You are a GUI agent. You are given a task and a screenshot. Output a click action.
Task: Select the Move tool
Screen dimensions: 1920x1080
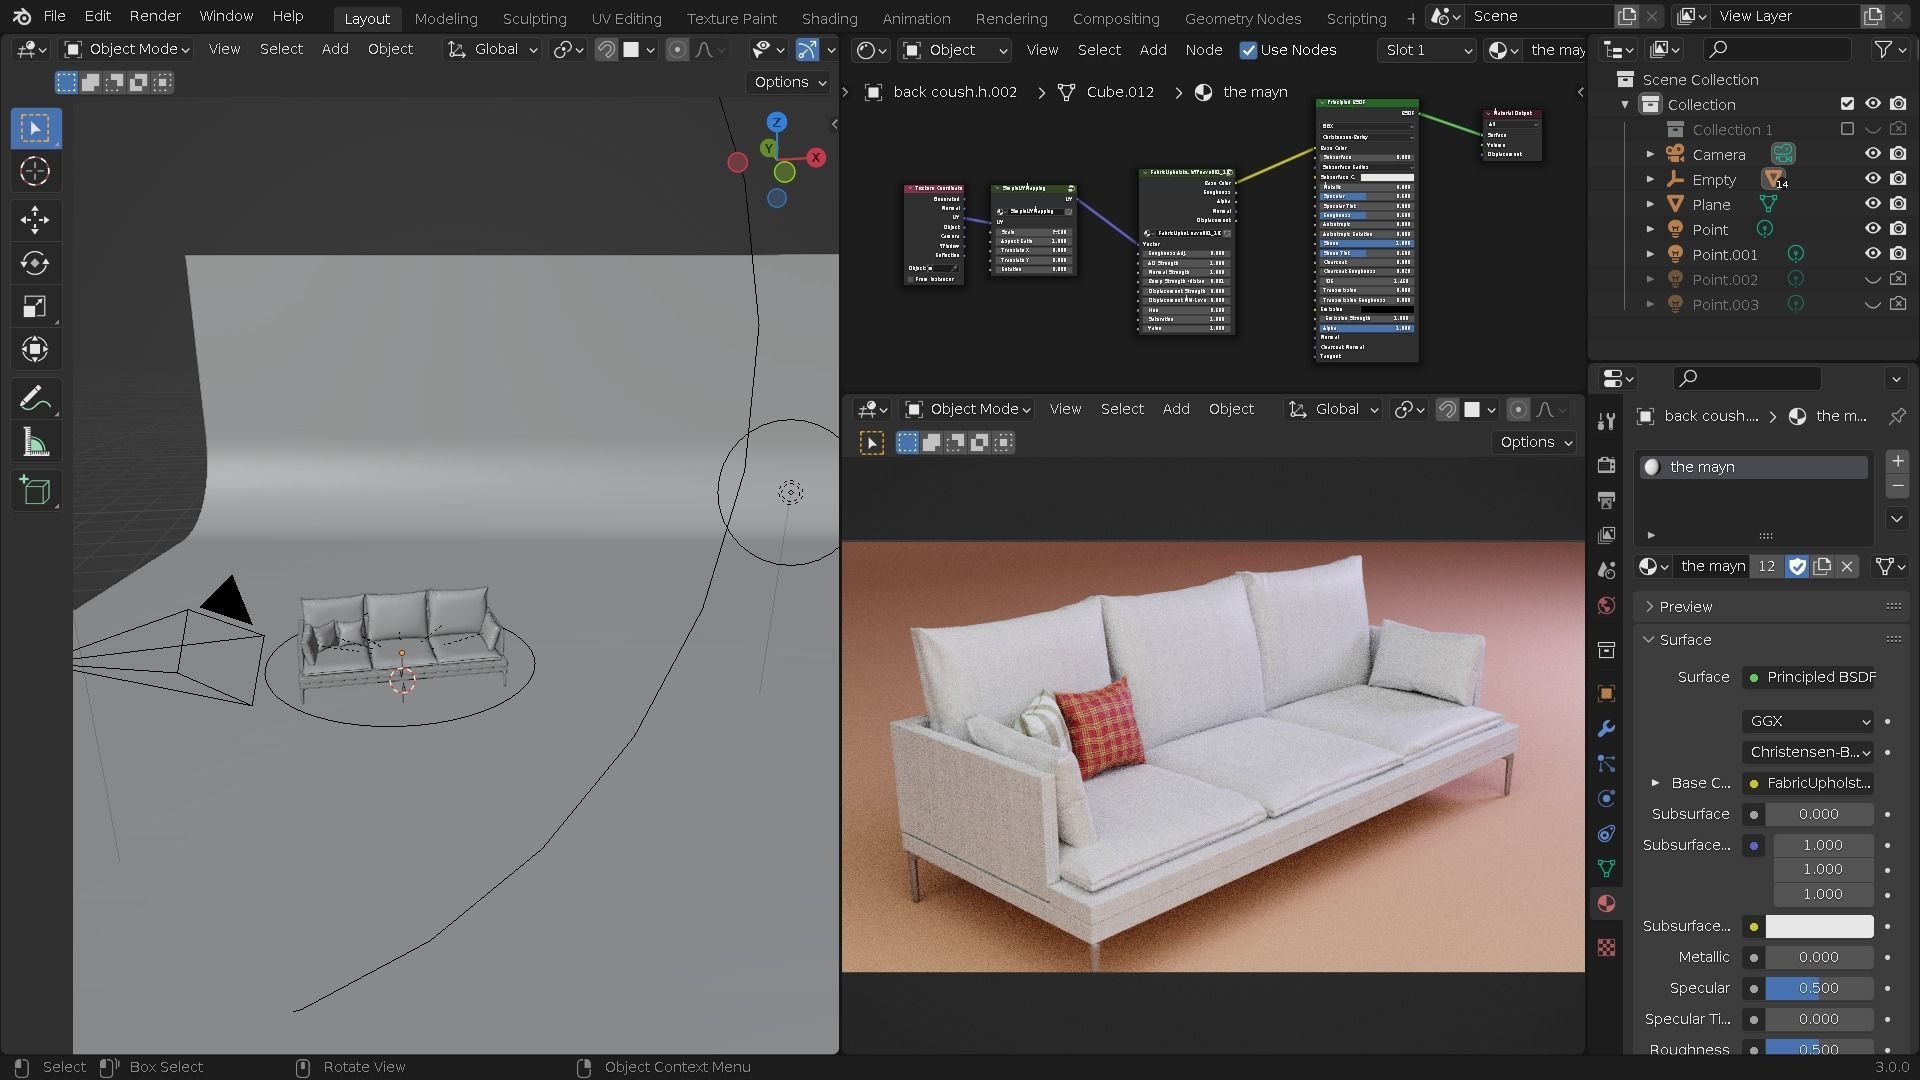coord(35,220)
